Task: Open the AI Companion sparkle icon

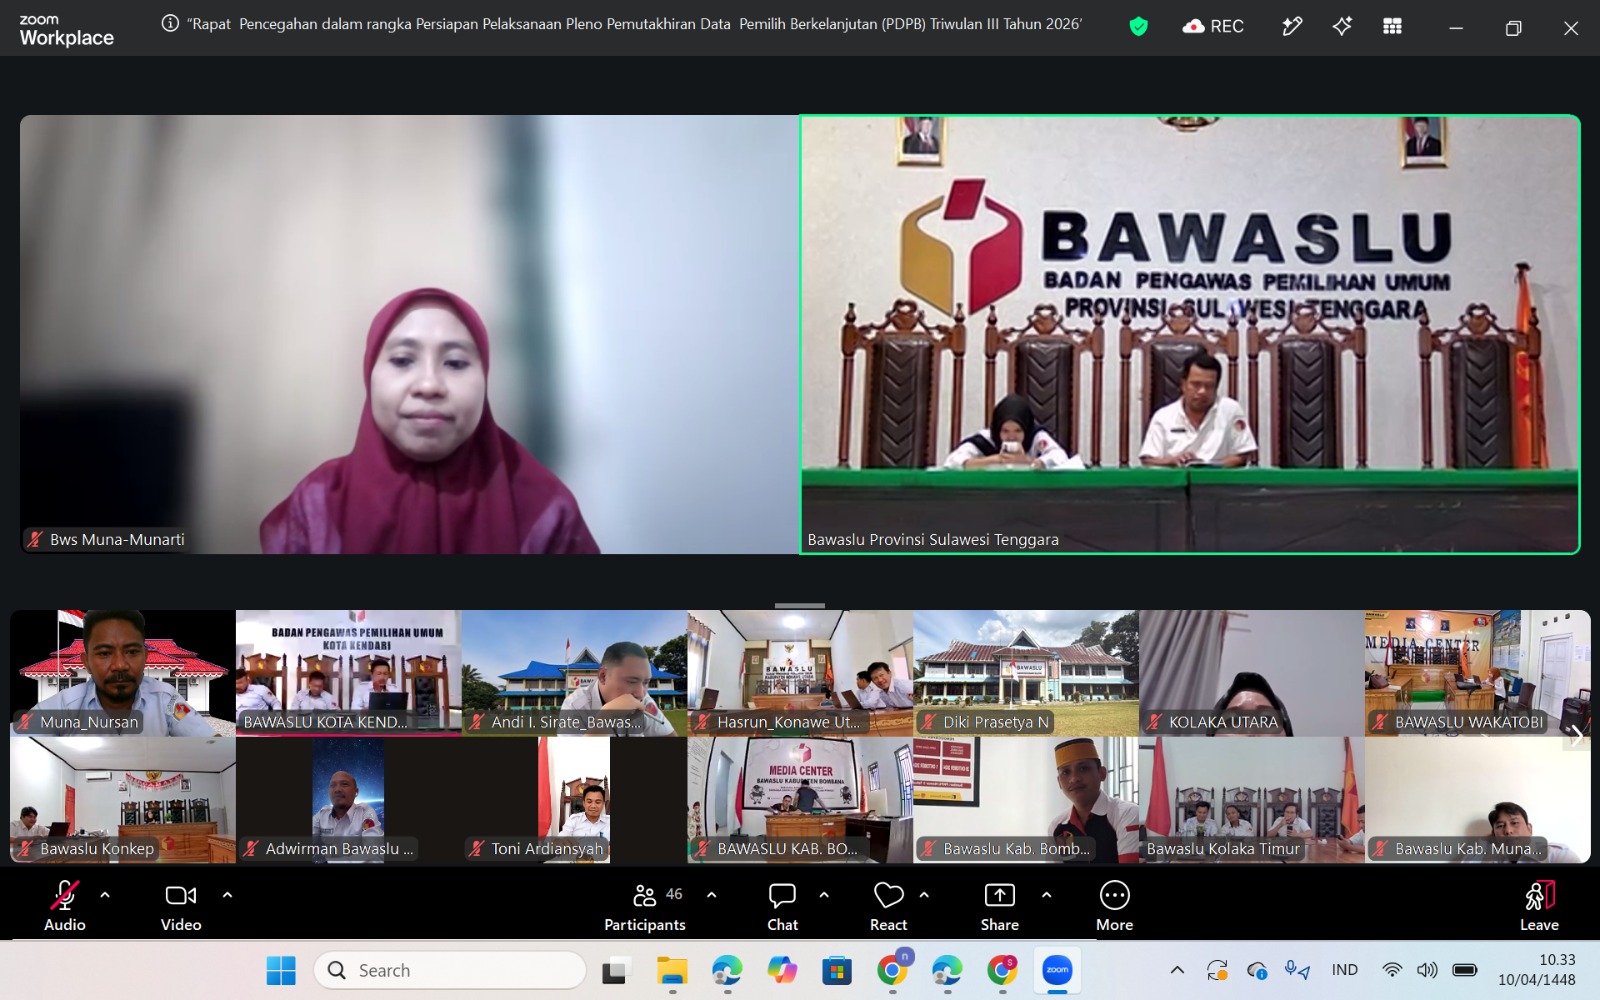Action: pos(1342,26)
